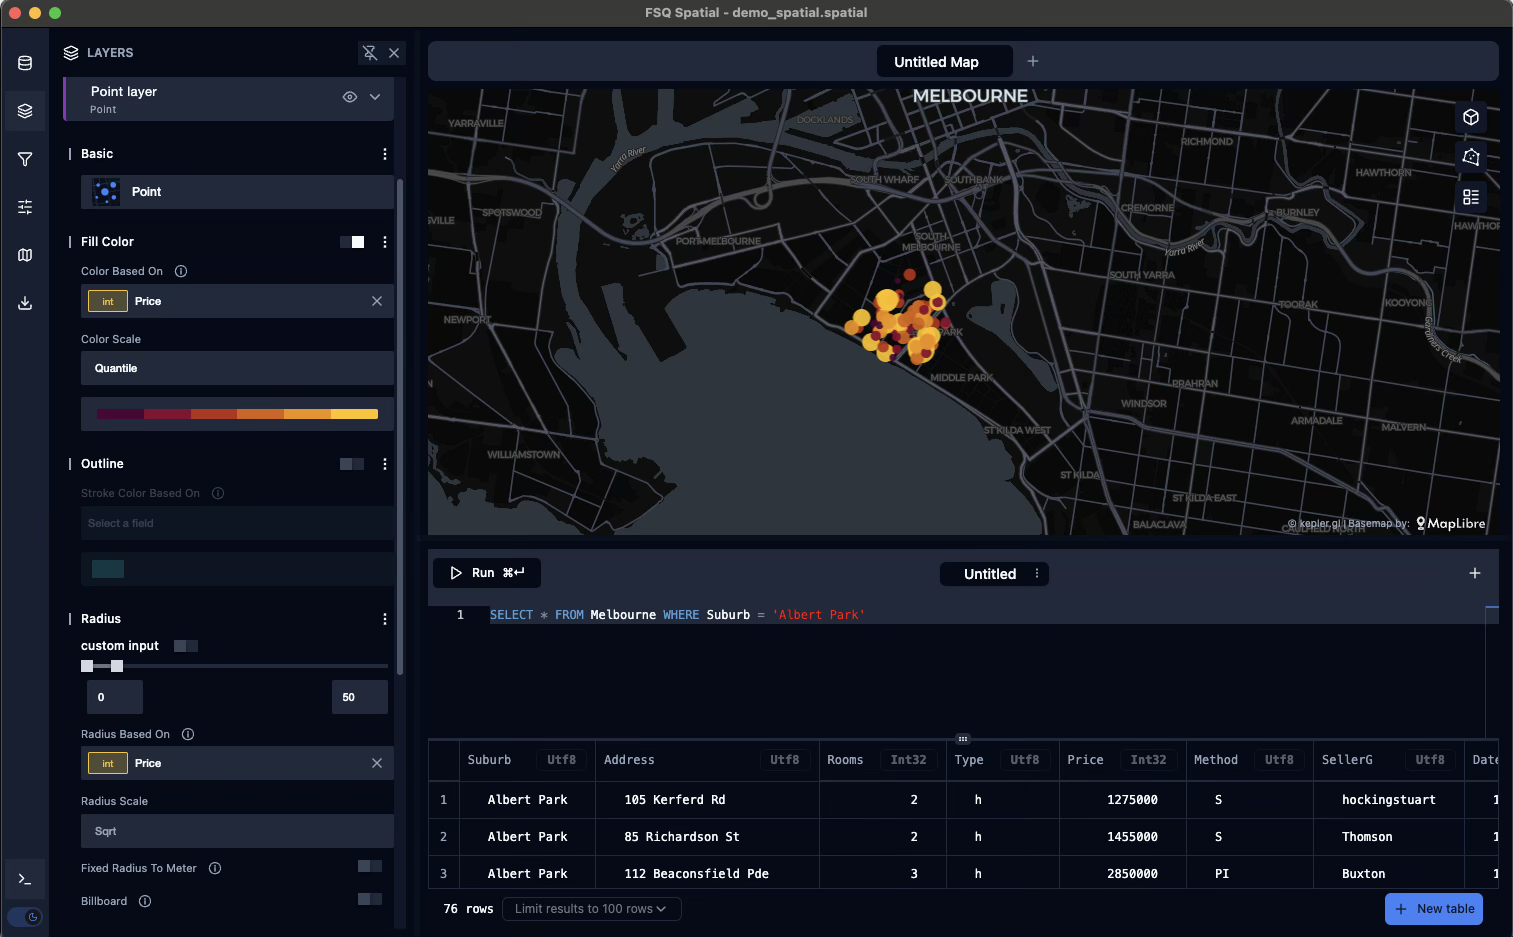
Task: Click info icon next to Radius Based On
Action: pos(188,734)
